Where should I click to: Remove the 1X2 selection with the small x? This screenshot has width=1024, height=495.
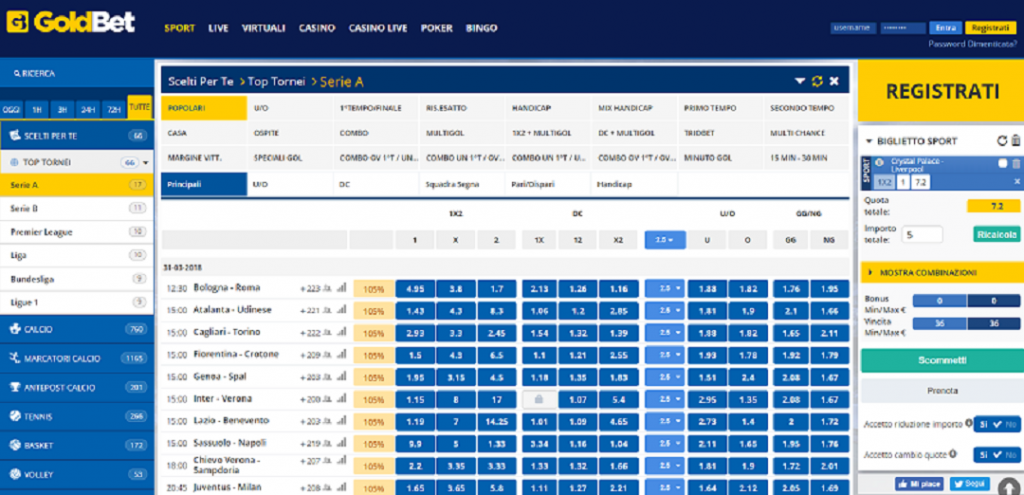click(x=1016, y=182)
